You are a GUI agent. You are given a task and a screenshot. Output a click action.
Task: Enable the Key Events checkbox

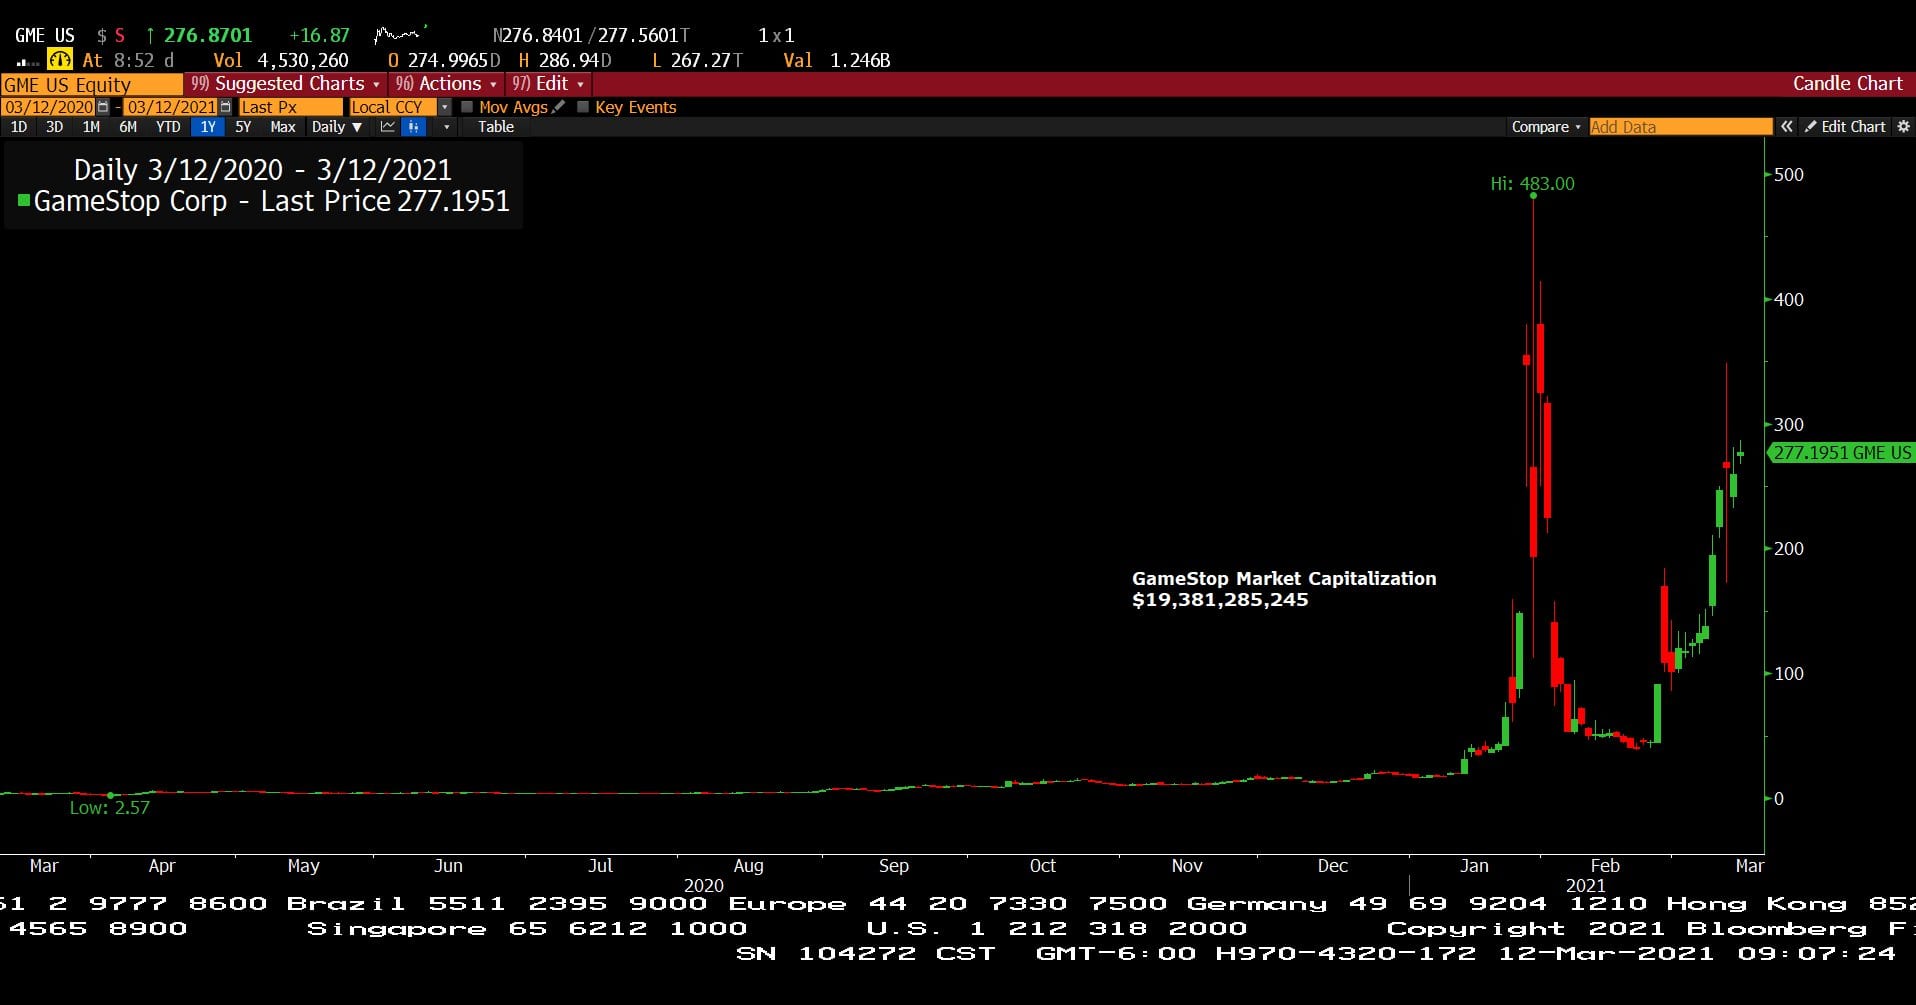(x=583, y=107)
